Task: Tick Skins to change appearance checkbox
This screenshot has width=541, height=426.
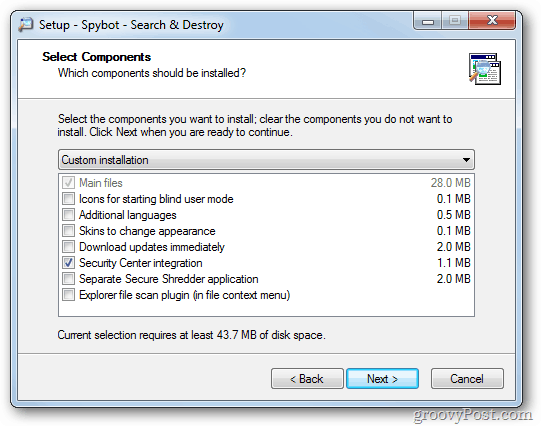Action: tap(68, 230)
